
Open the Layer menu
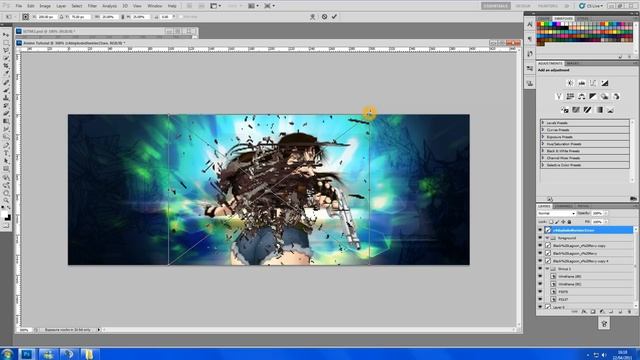[61, 6]
